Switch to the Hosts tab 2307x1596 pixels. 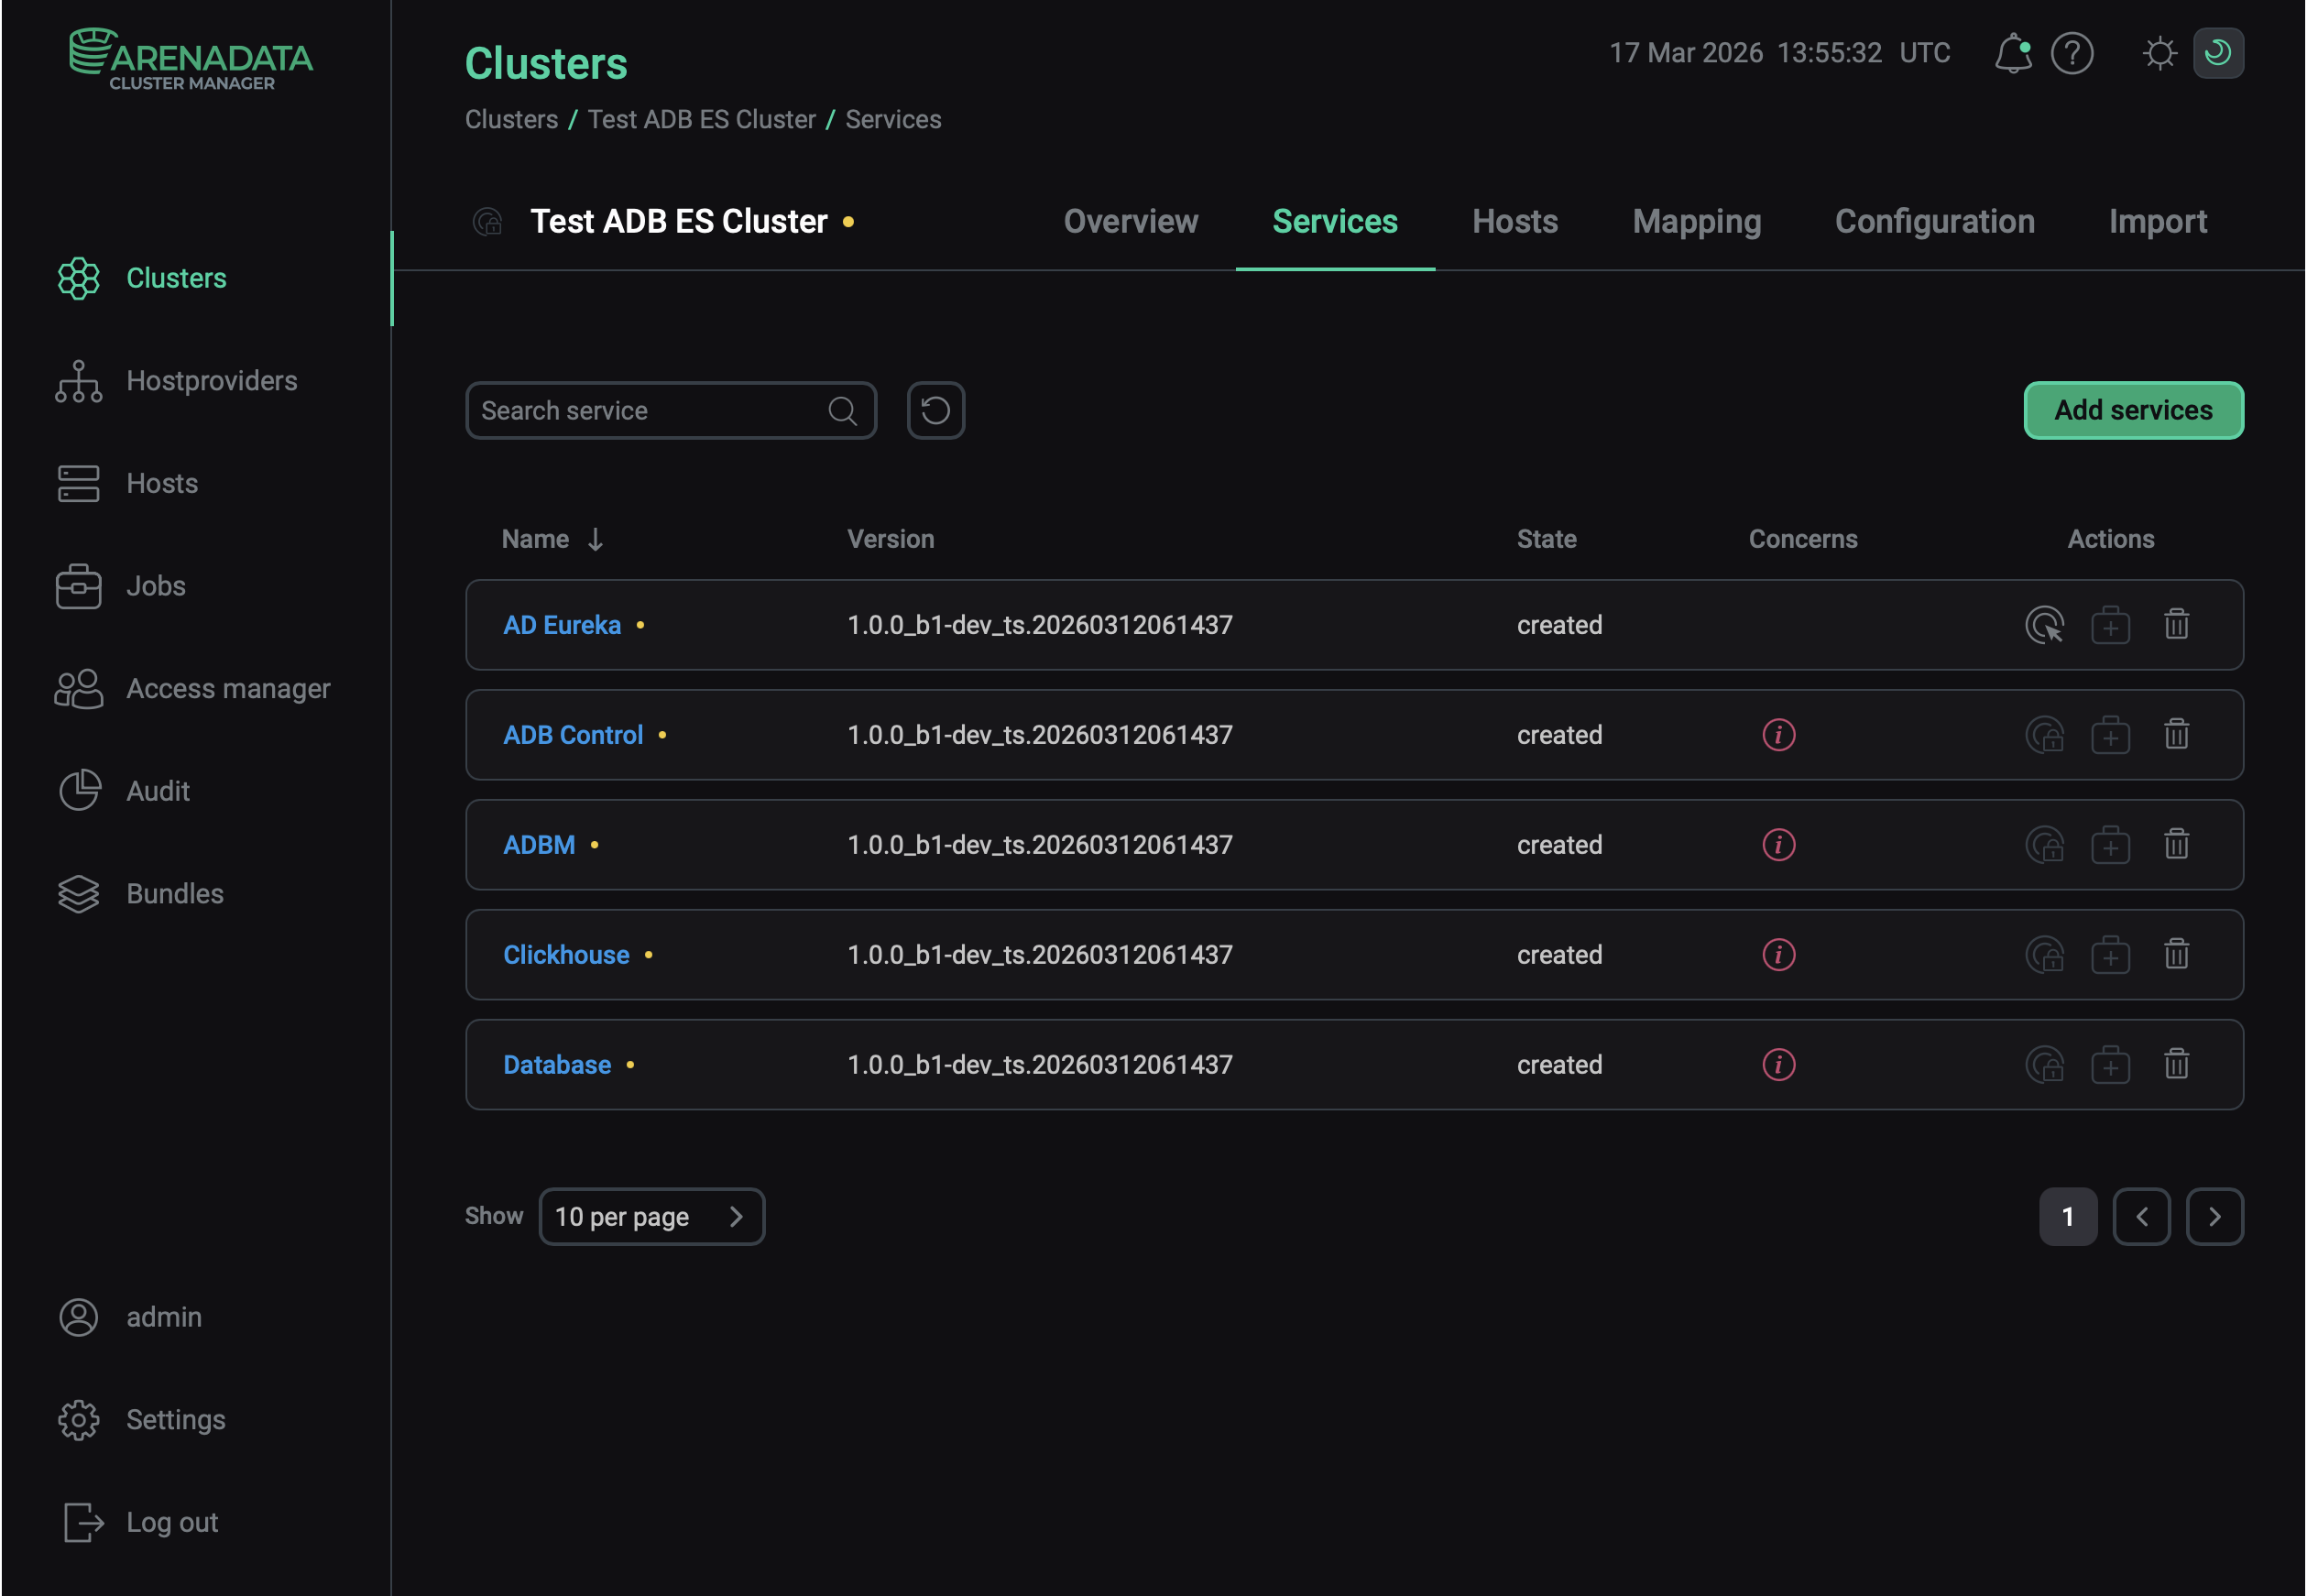pos(1513,221)
